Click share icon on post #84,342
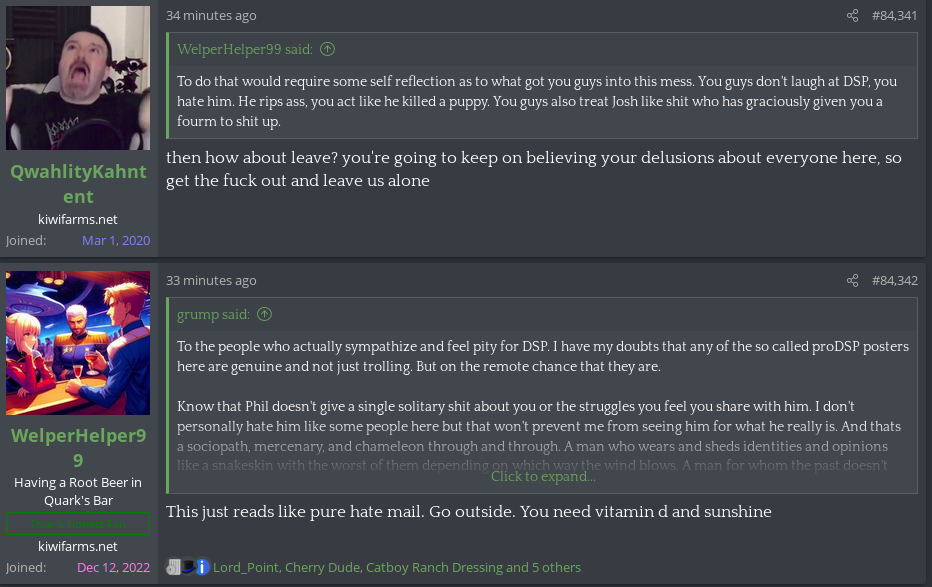This screenshot has width=932, height=587. 852,280
